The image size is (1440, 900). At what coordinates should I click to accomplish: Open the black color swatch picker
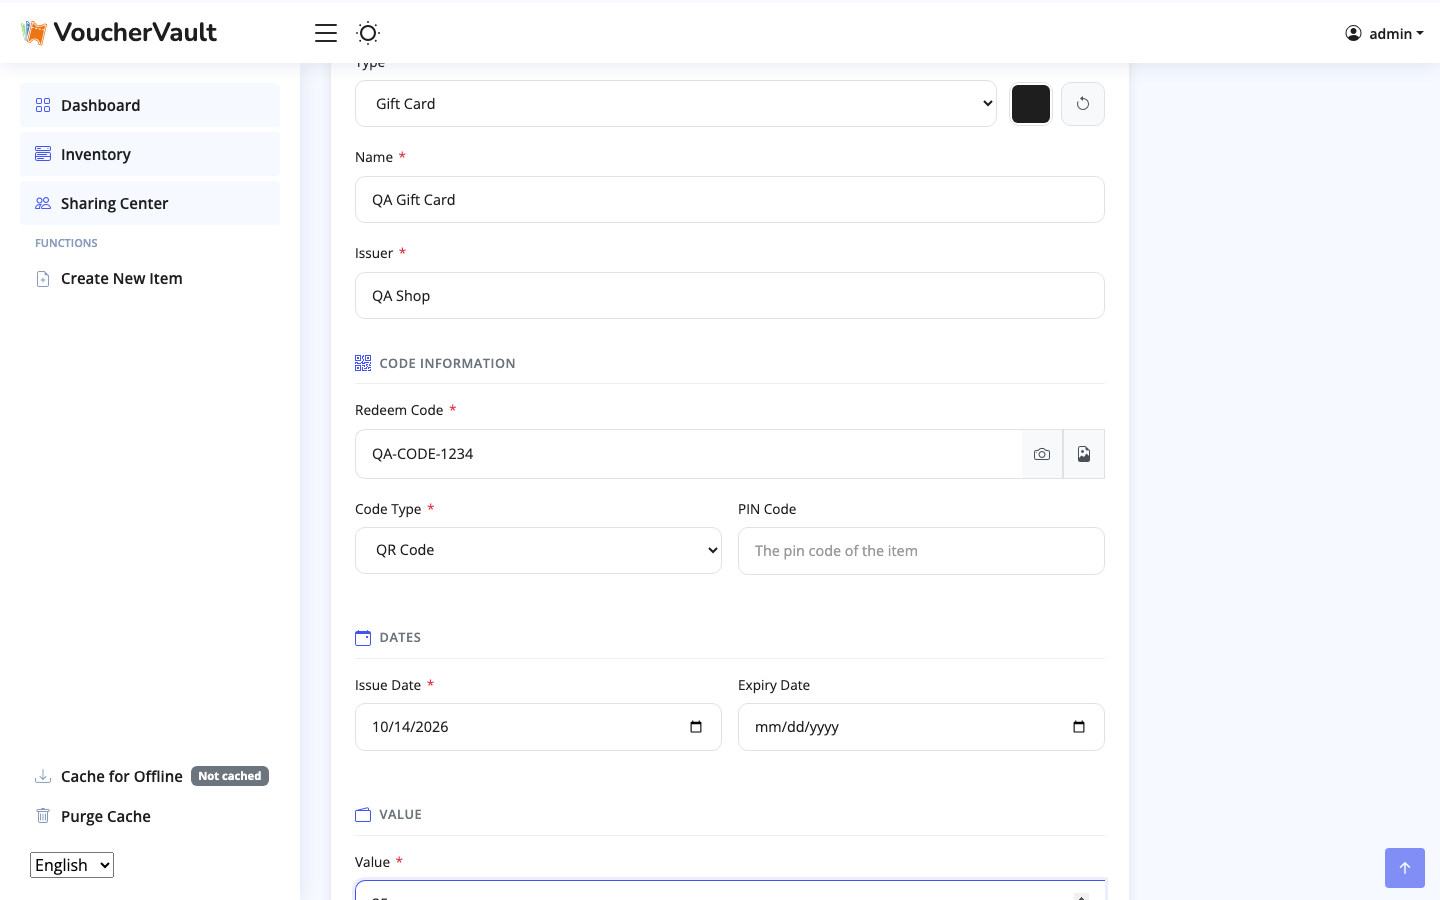point(1031,104)
